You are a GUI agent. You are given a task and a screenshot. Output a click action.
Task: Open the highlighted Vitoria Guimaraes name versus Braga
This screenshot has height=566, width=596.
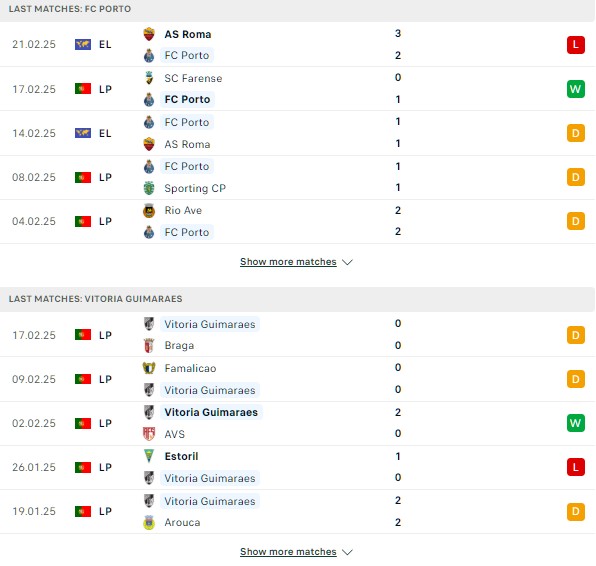pyautogui.click(x=210, y=324)
